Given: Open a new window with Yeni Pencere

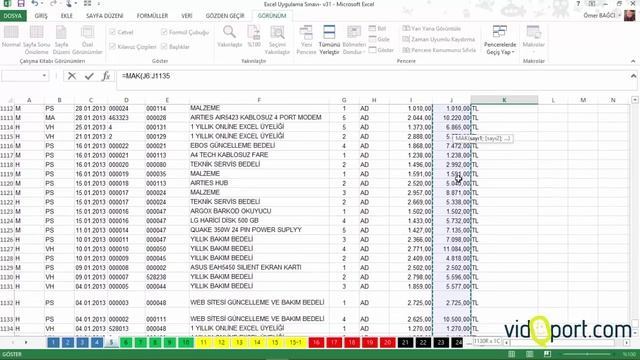Looking at the screenshot, I should click(306, 40).
